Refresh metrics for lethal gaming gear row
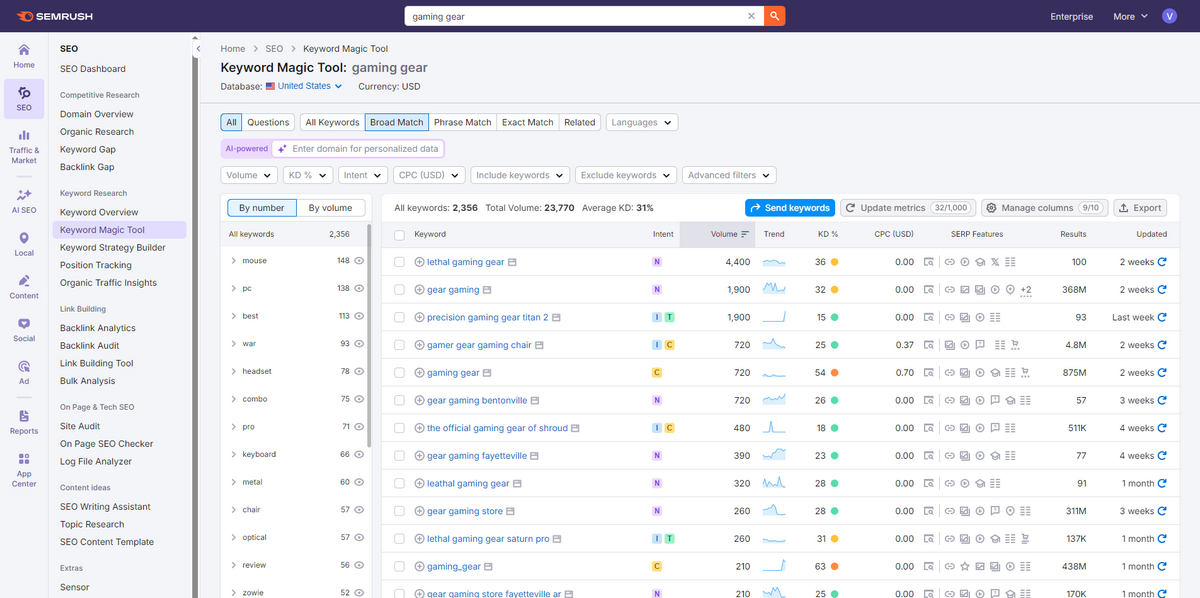Screen dimensions: 1200x598 pyautogui.click(x=1162, y=262)
